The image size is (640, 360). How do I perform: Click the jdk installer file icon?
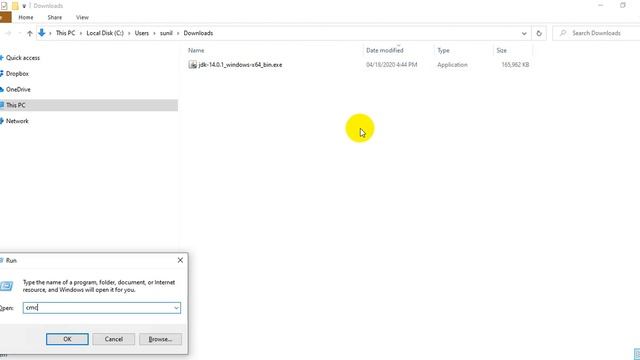(193, 65)
